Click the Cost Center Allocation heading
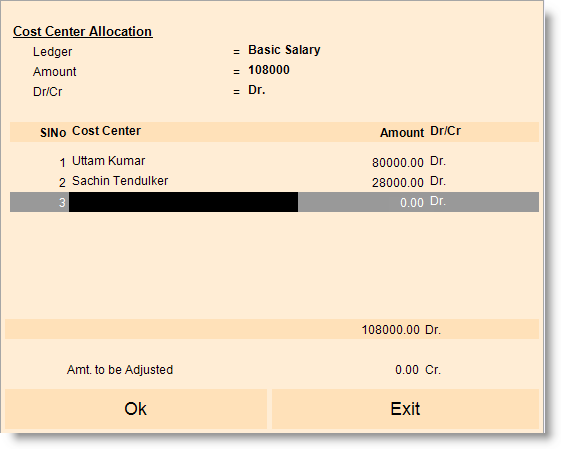 point(83,31)
